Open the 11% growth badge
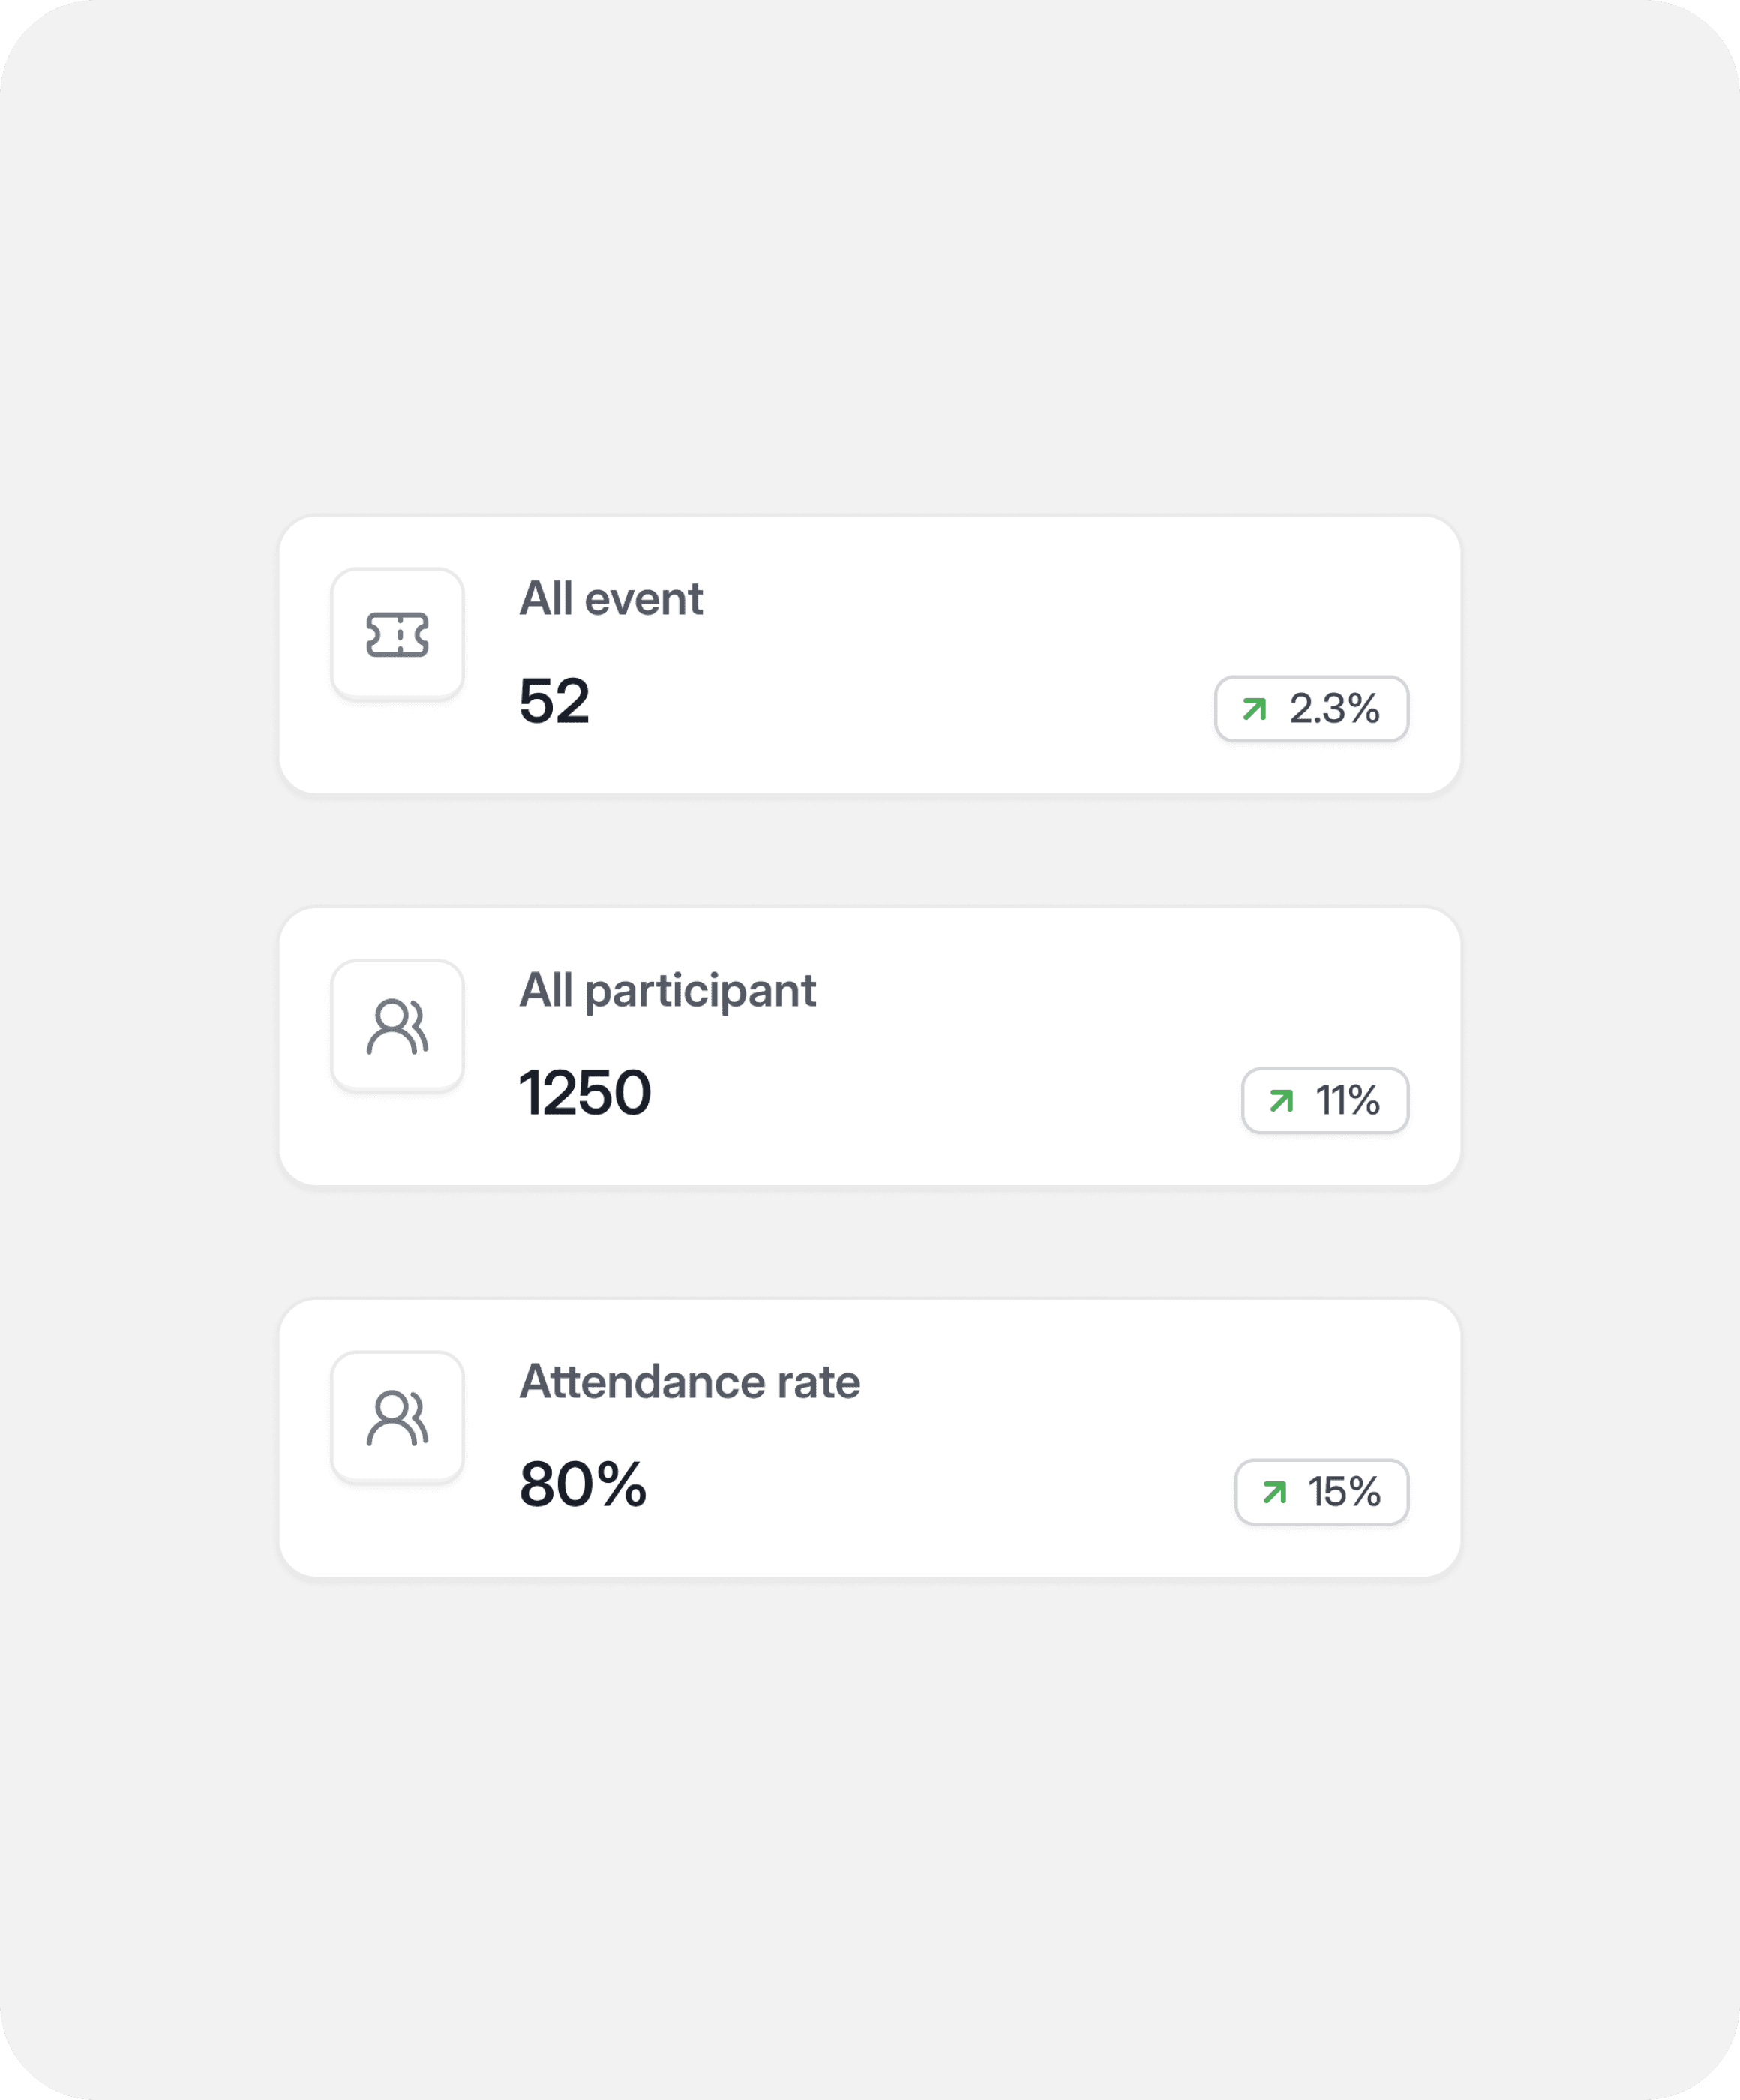This screenshot has height=2100, width=1740. click(1325, 1101)
